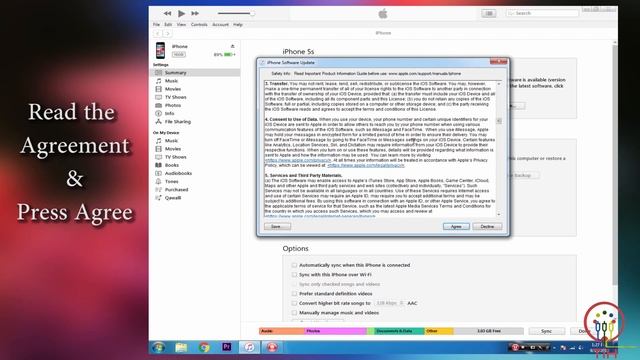Click the Photos camera icon in the sidebar
Screen dimensions: 640x360
coord(159,105)
